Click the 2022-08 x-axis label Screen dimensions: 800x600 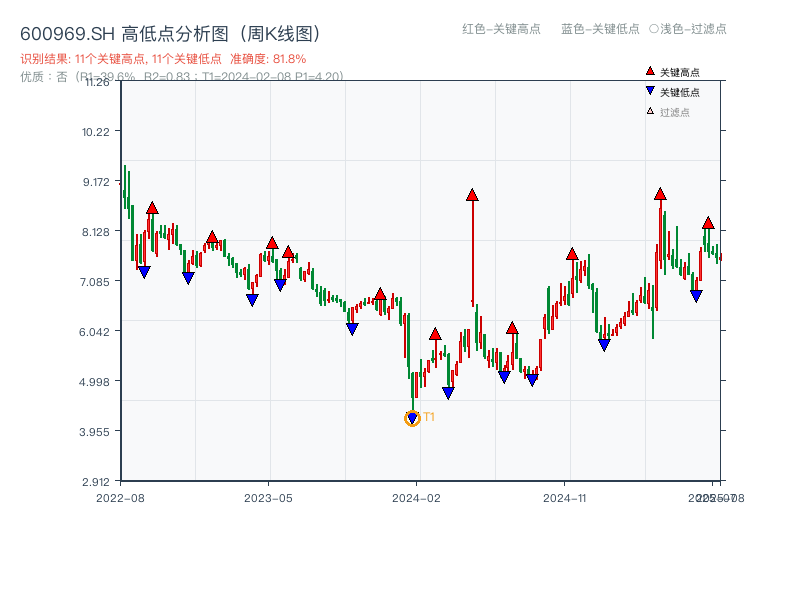(120, 498)
